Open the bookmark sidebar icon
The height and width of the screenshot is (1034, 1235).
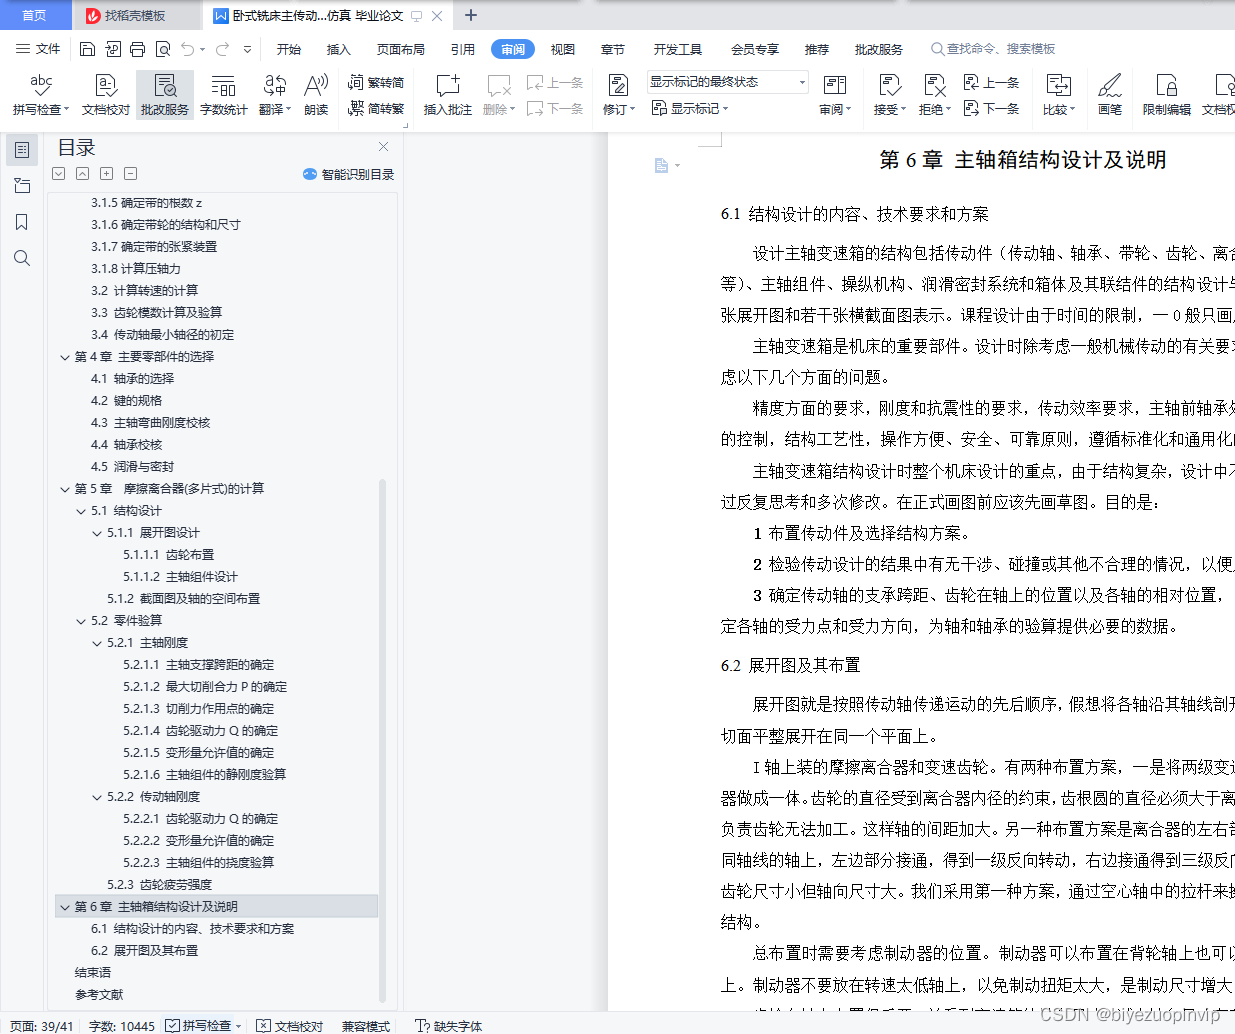(22, 222)
